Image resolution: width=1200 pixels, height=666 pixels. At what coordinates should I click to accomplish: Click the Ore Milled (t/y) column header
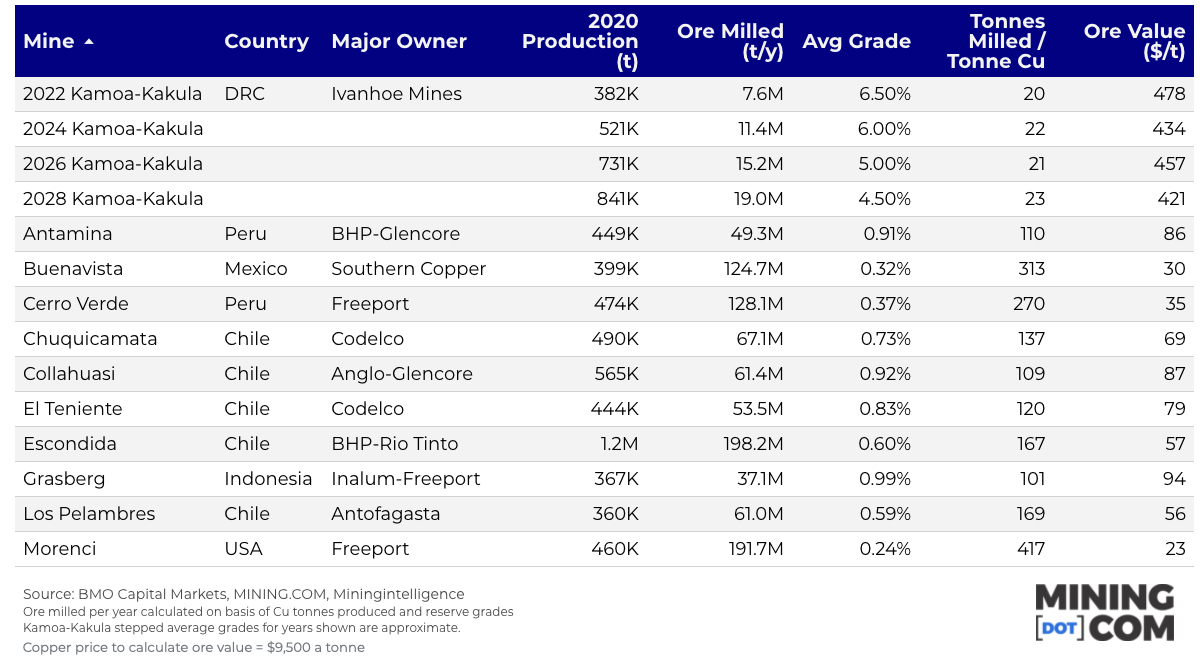coord(730,41)
